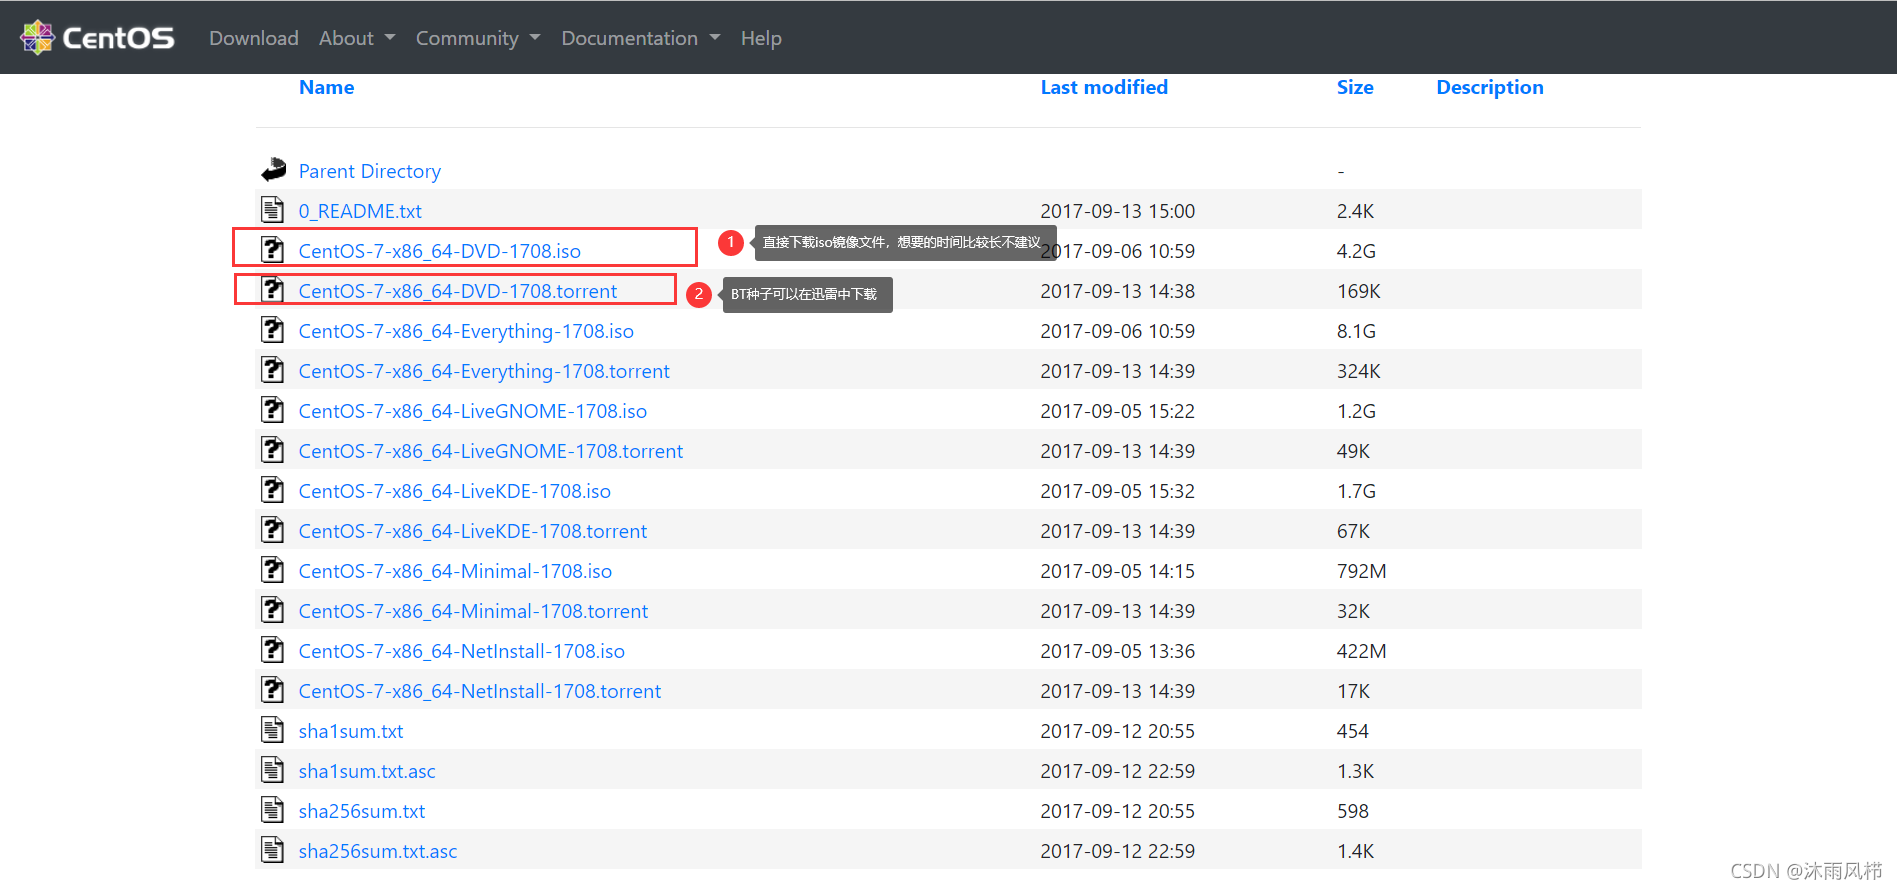Click the icon beside CentOS-7-x86_64-DVD-1708.iso
The height and width of the screenshot is (889, 1897).
click(272, 249)
